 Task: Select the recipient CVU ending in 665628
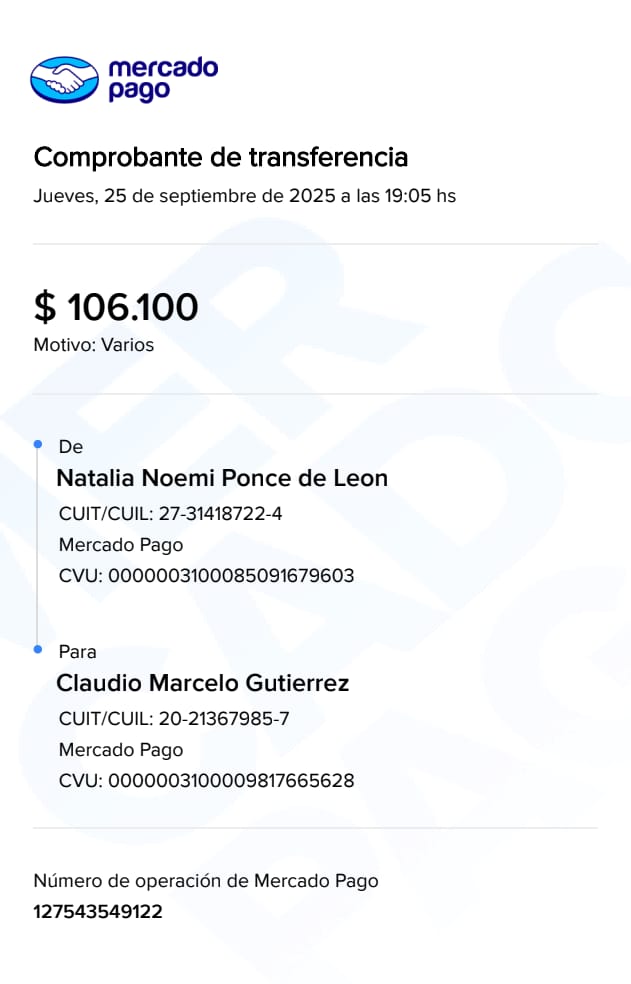[x=207, y=781]
